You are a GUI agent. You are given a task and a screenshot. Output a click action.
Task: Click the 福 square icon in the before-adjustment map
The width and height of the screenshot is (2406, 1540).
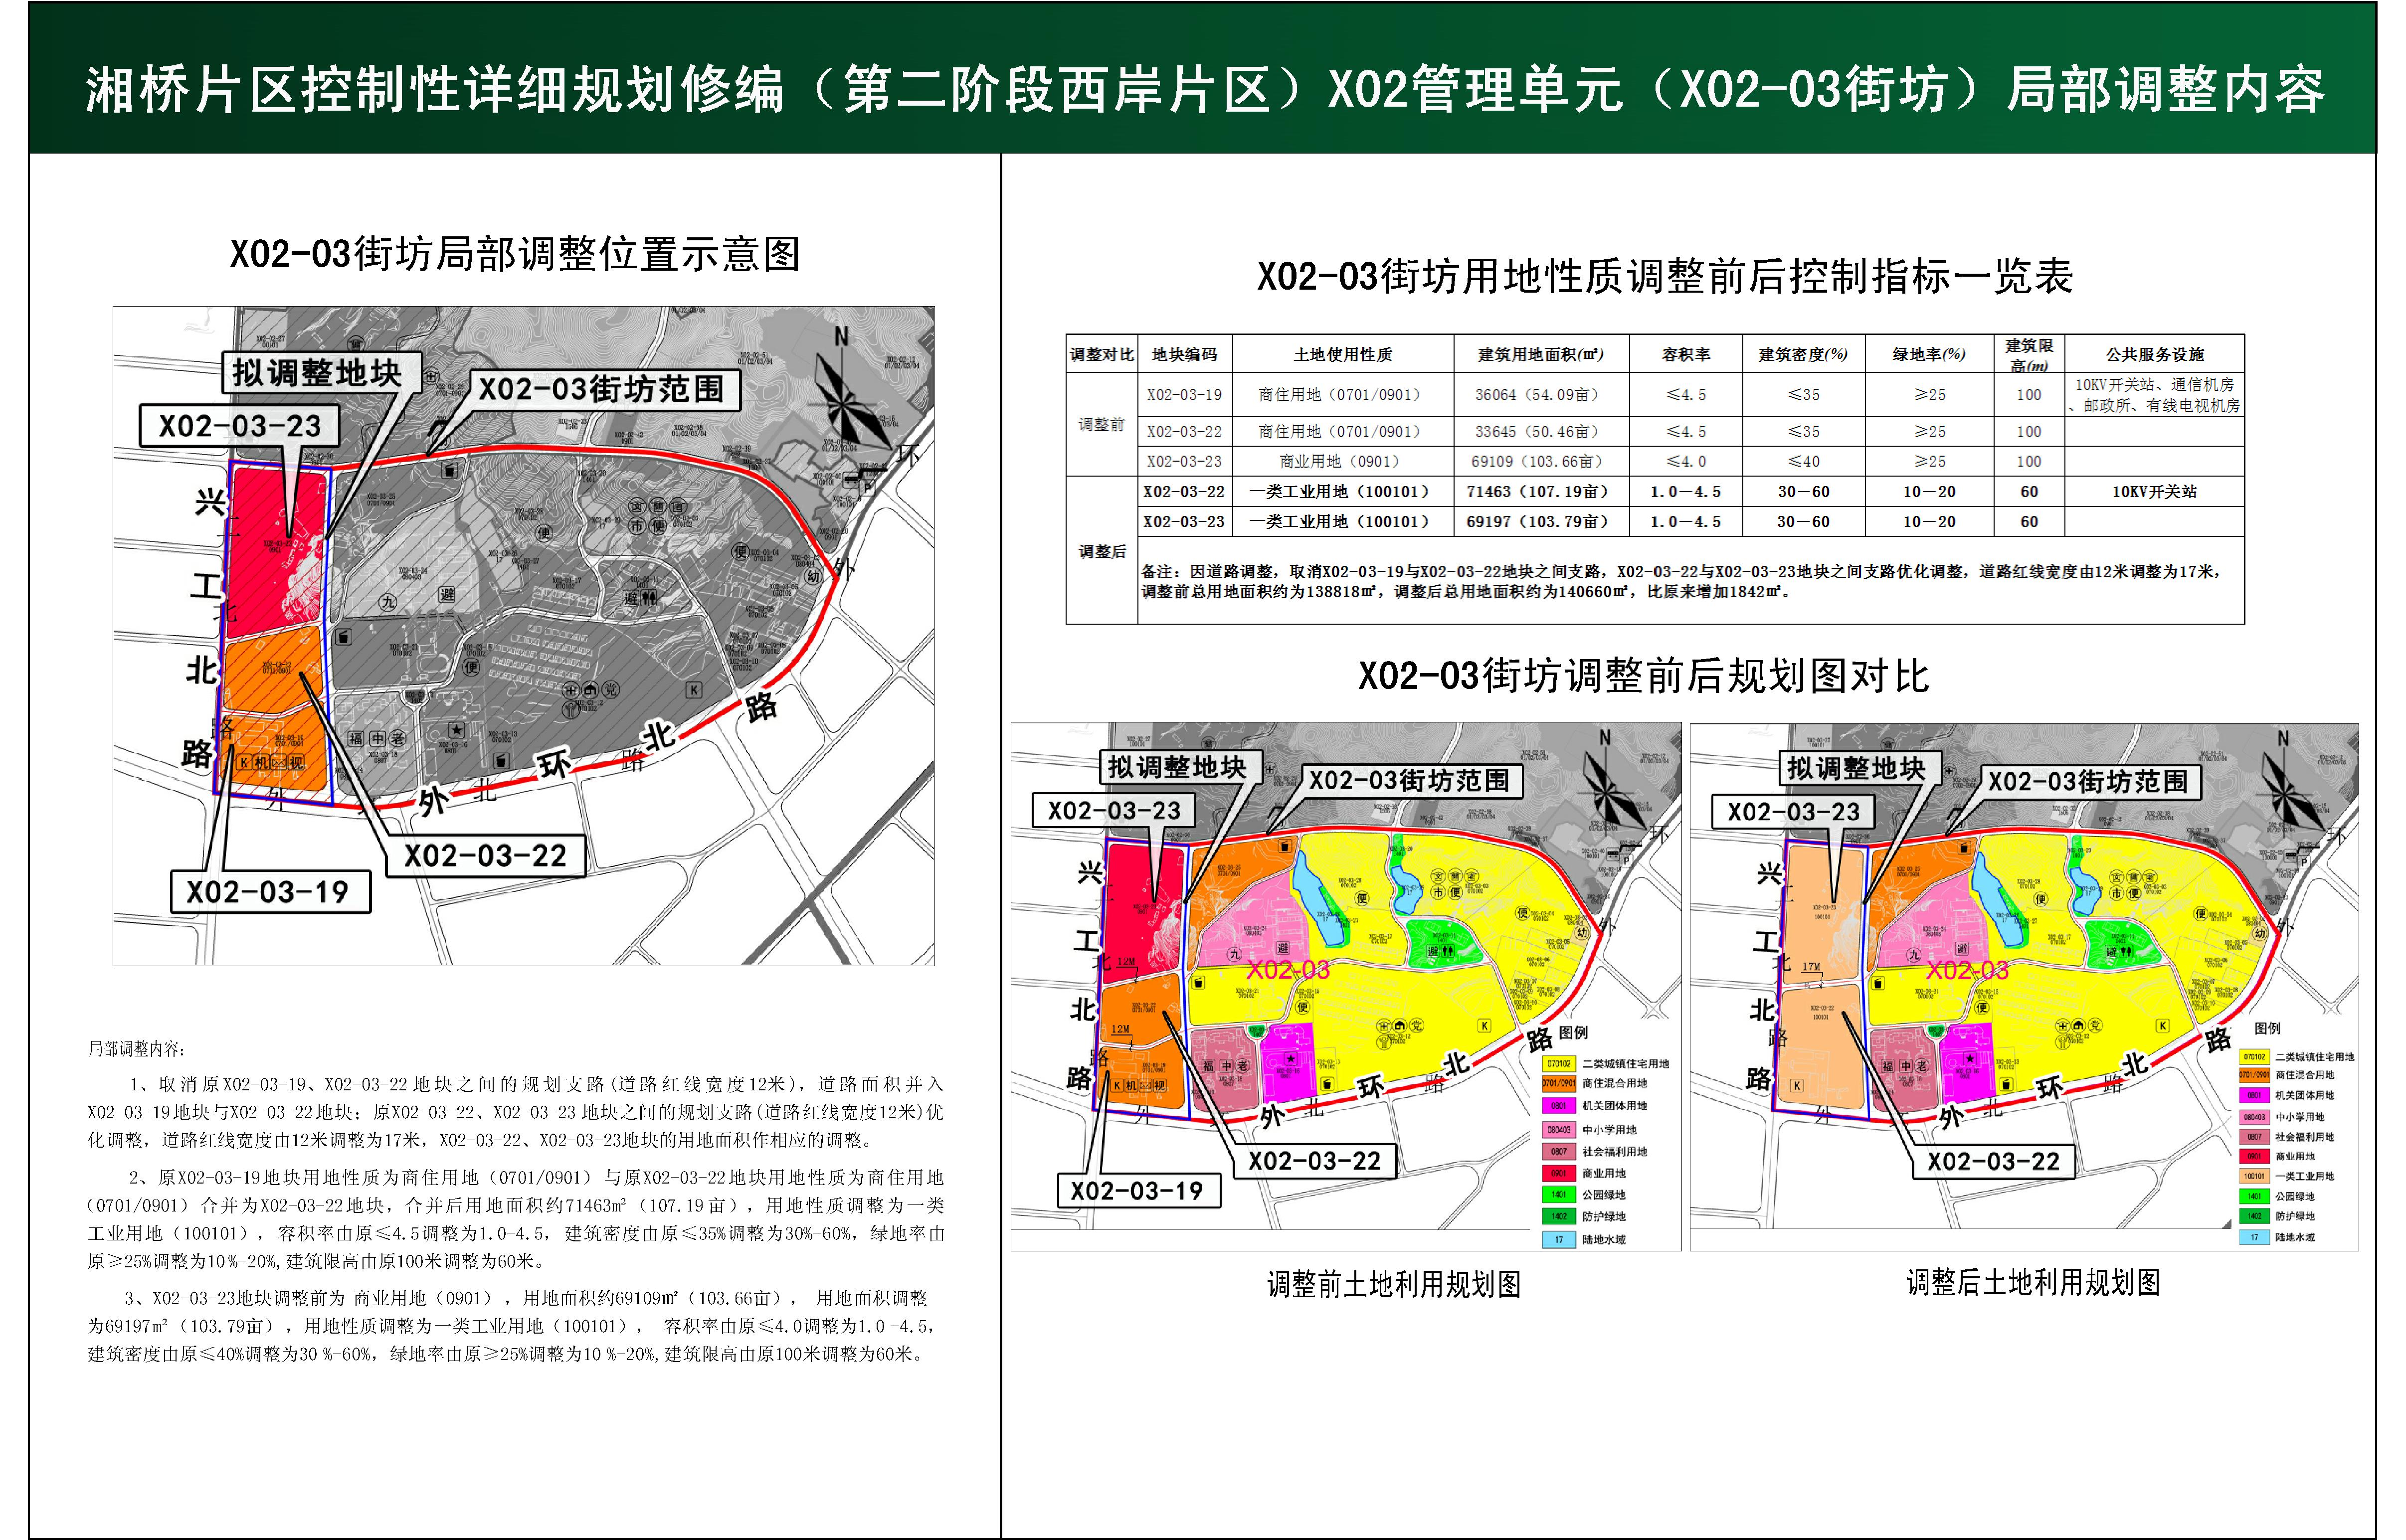click(1209, 1066)
